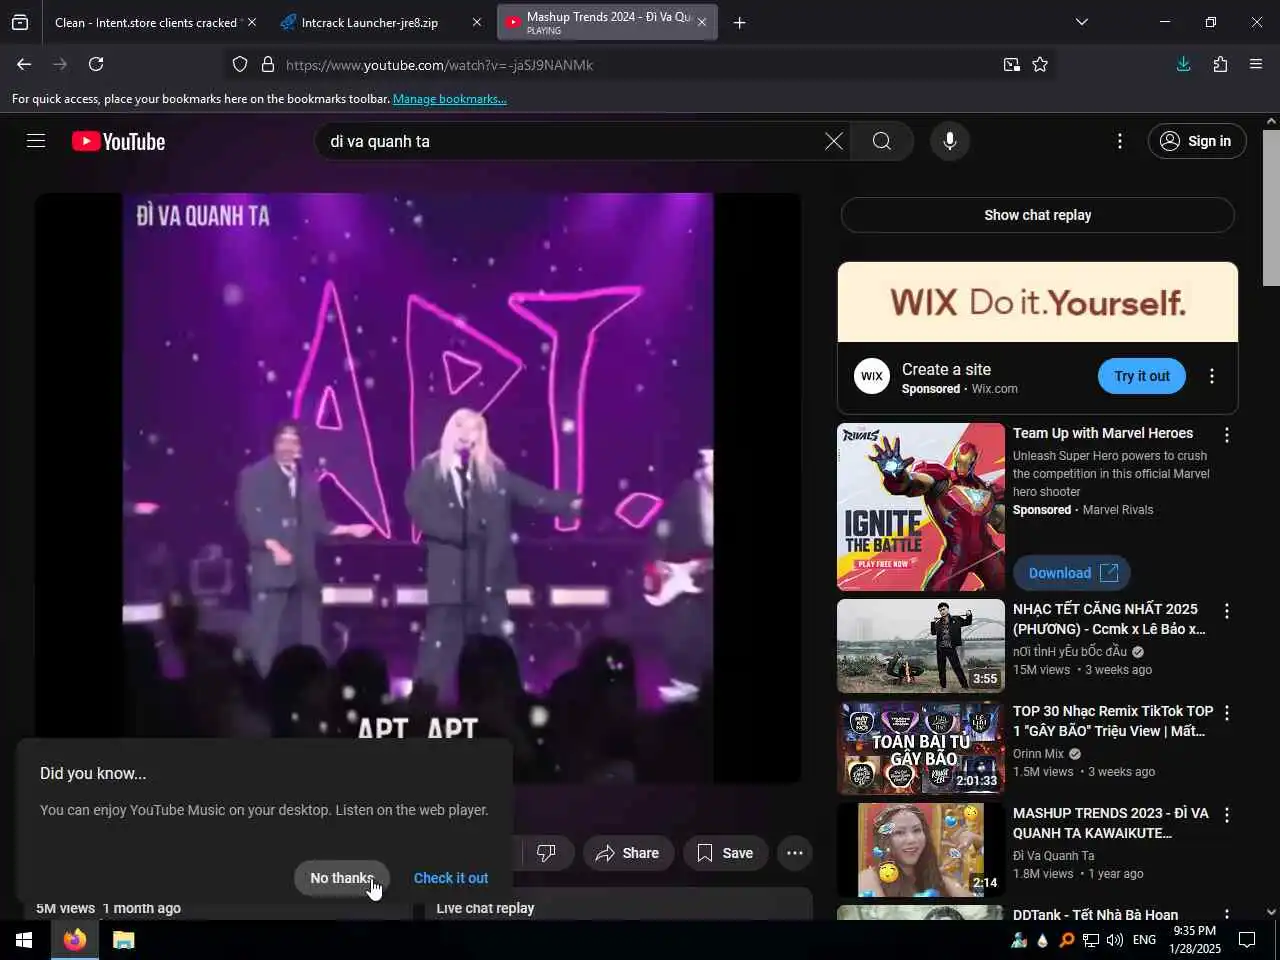Switch to Clean - Intent.store clients tab
The width and height of the screenshot is (1280, 960).
click(146, 22)
